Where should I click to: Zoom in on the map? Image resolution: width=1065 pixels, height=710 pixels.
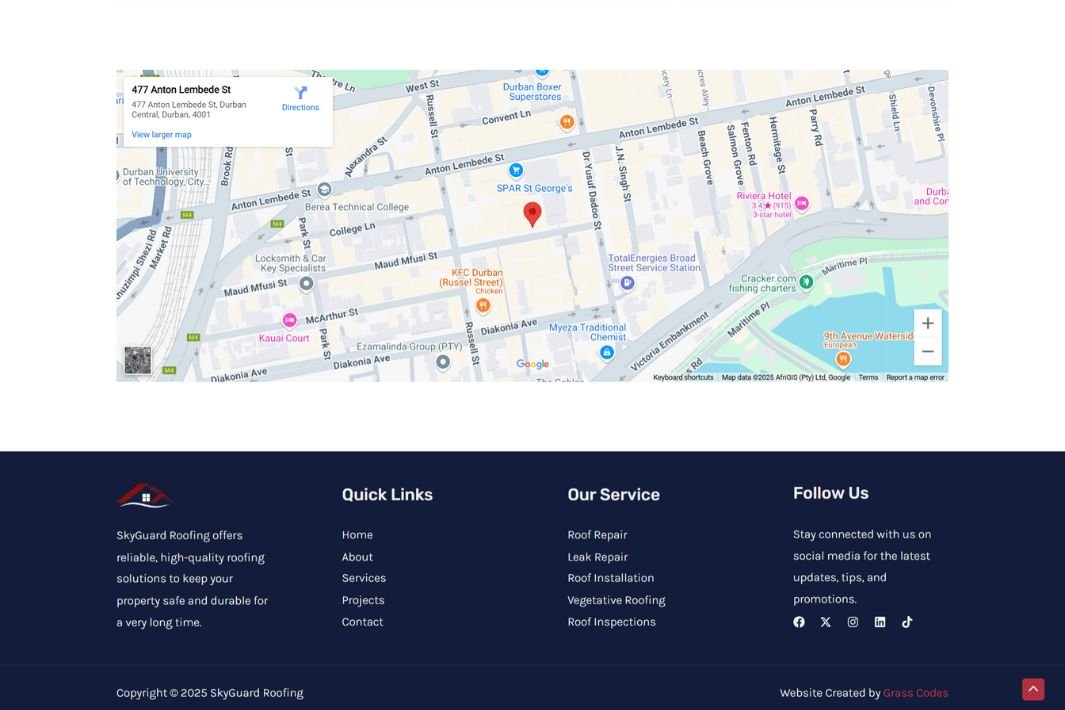[x=927, y=323]
